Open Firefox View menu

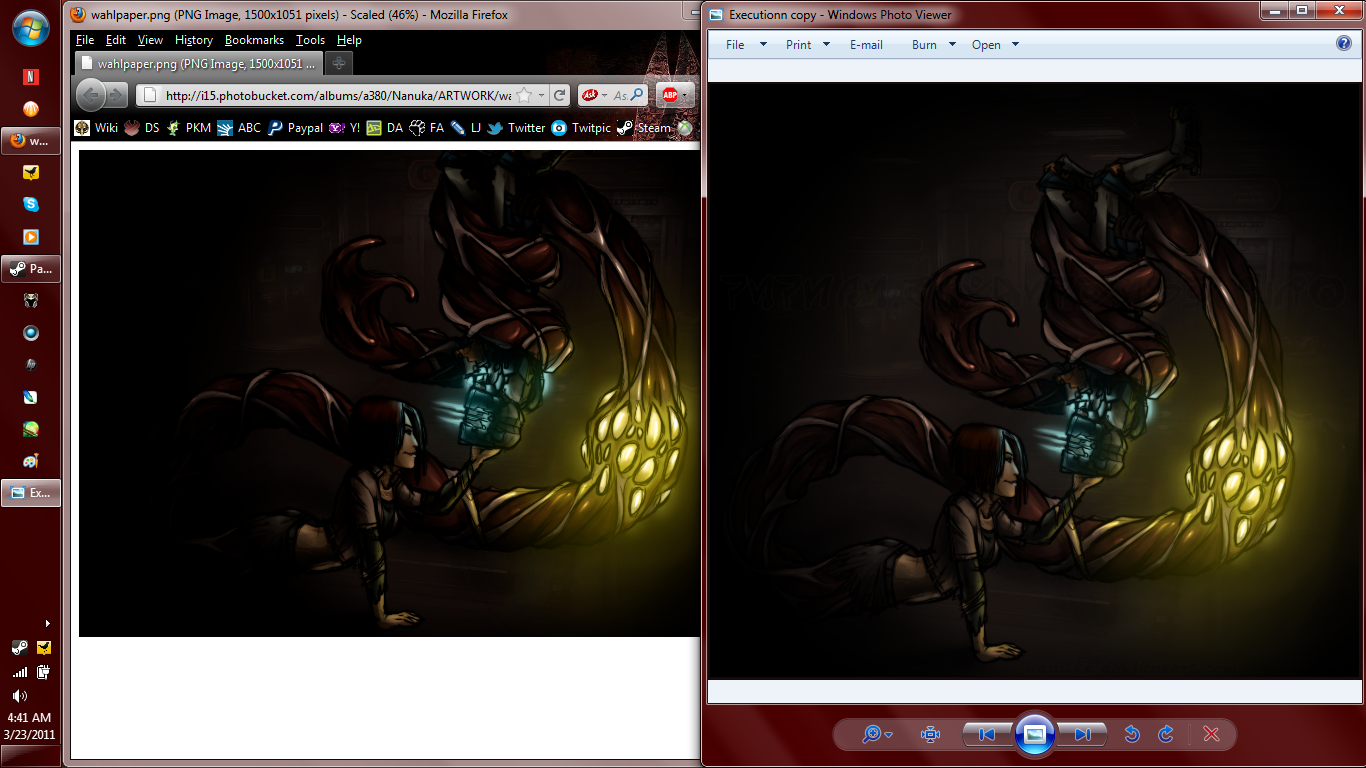(x=150, y=40)
